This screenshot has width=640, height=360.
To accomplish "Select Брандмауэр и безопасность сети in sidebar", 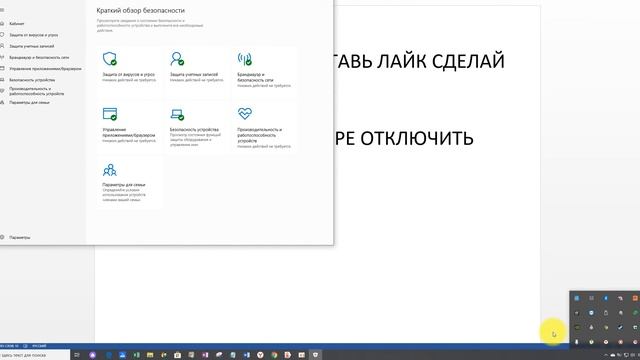I will click(x=39, y=58).
